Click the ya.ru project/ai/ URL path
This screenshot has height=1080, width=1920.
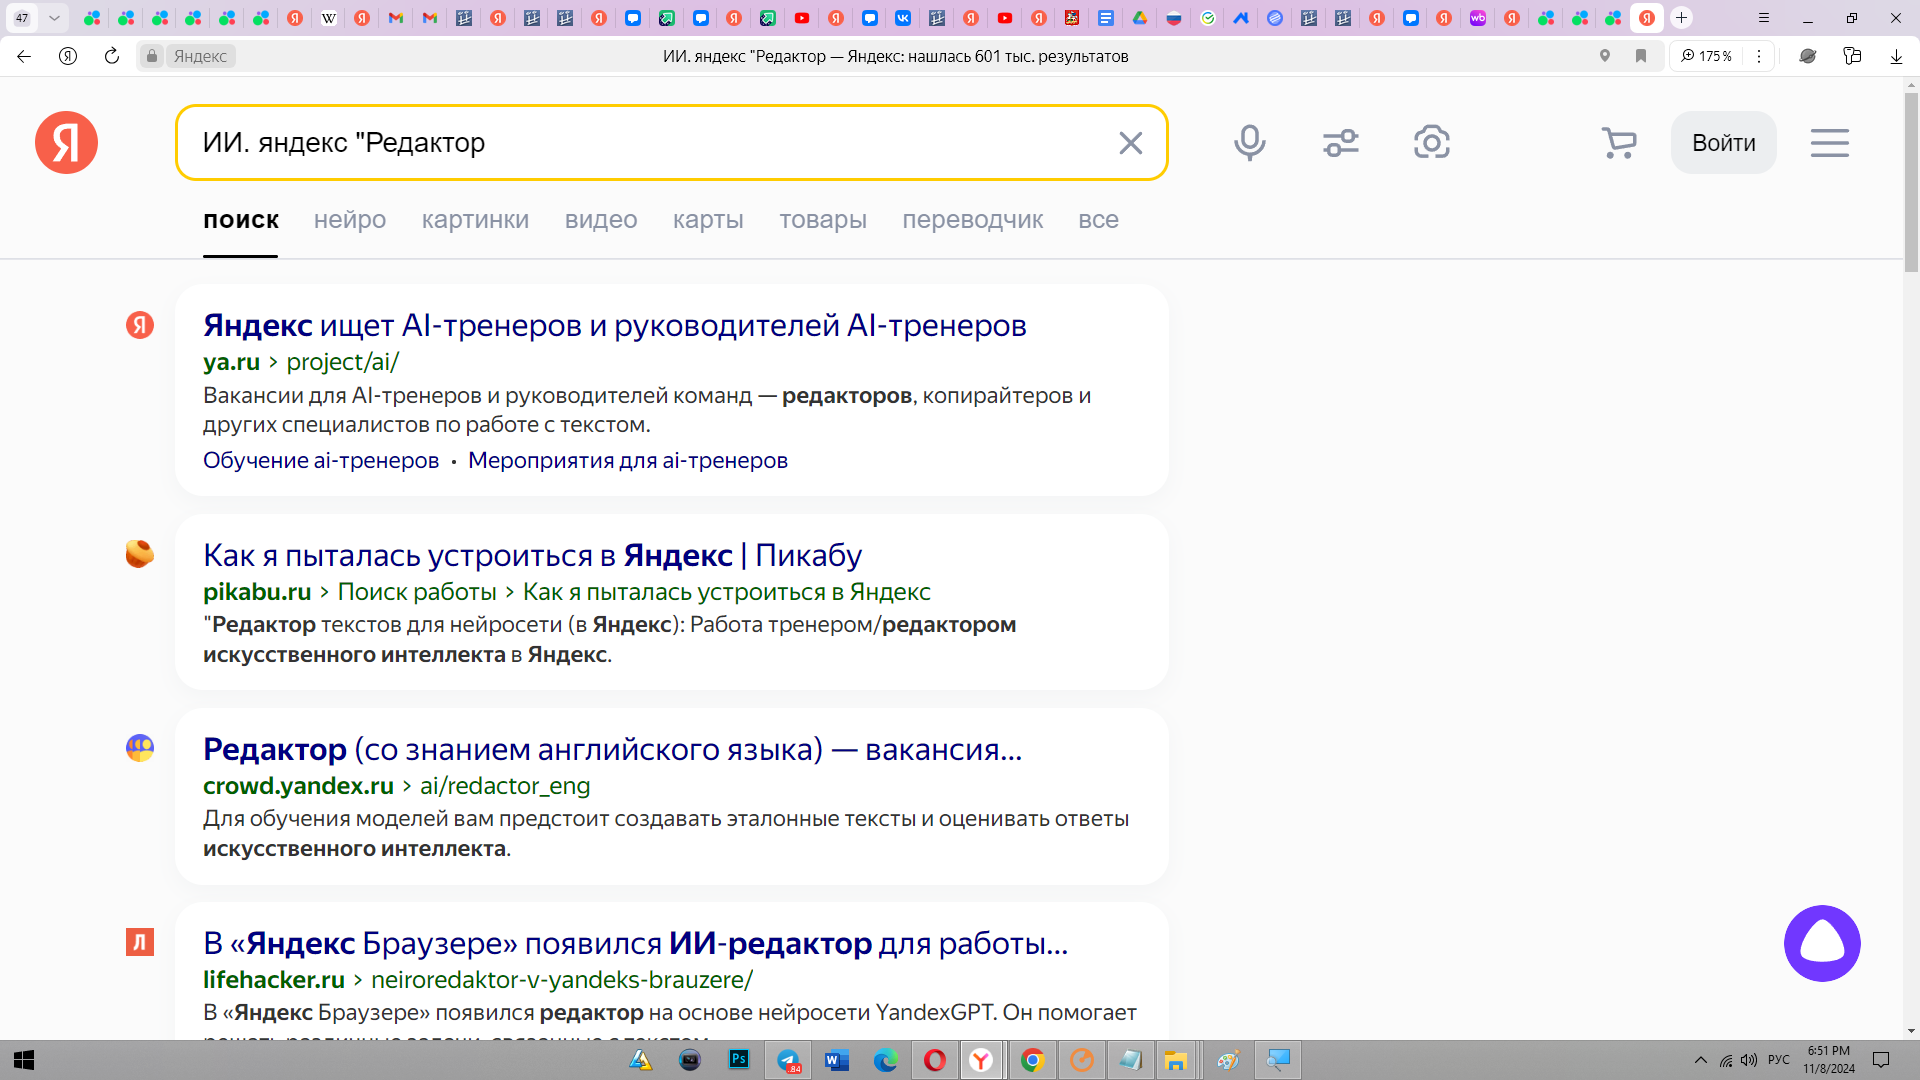point(342,362)
